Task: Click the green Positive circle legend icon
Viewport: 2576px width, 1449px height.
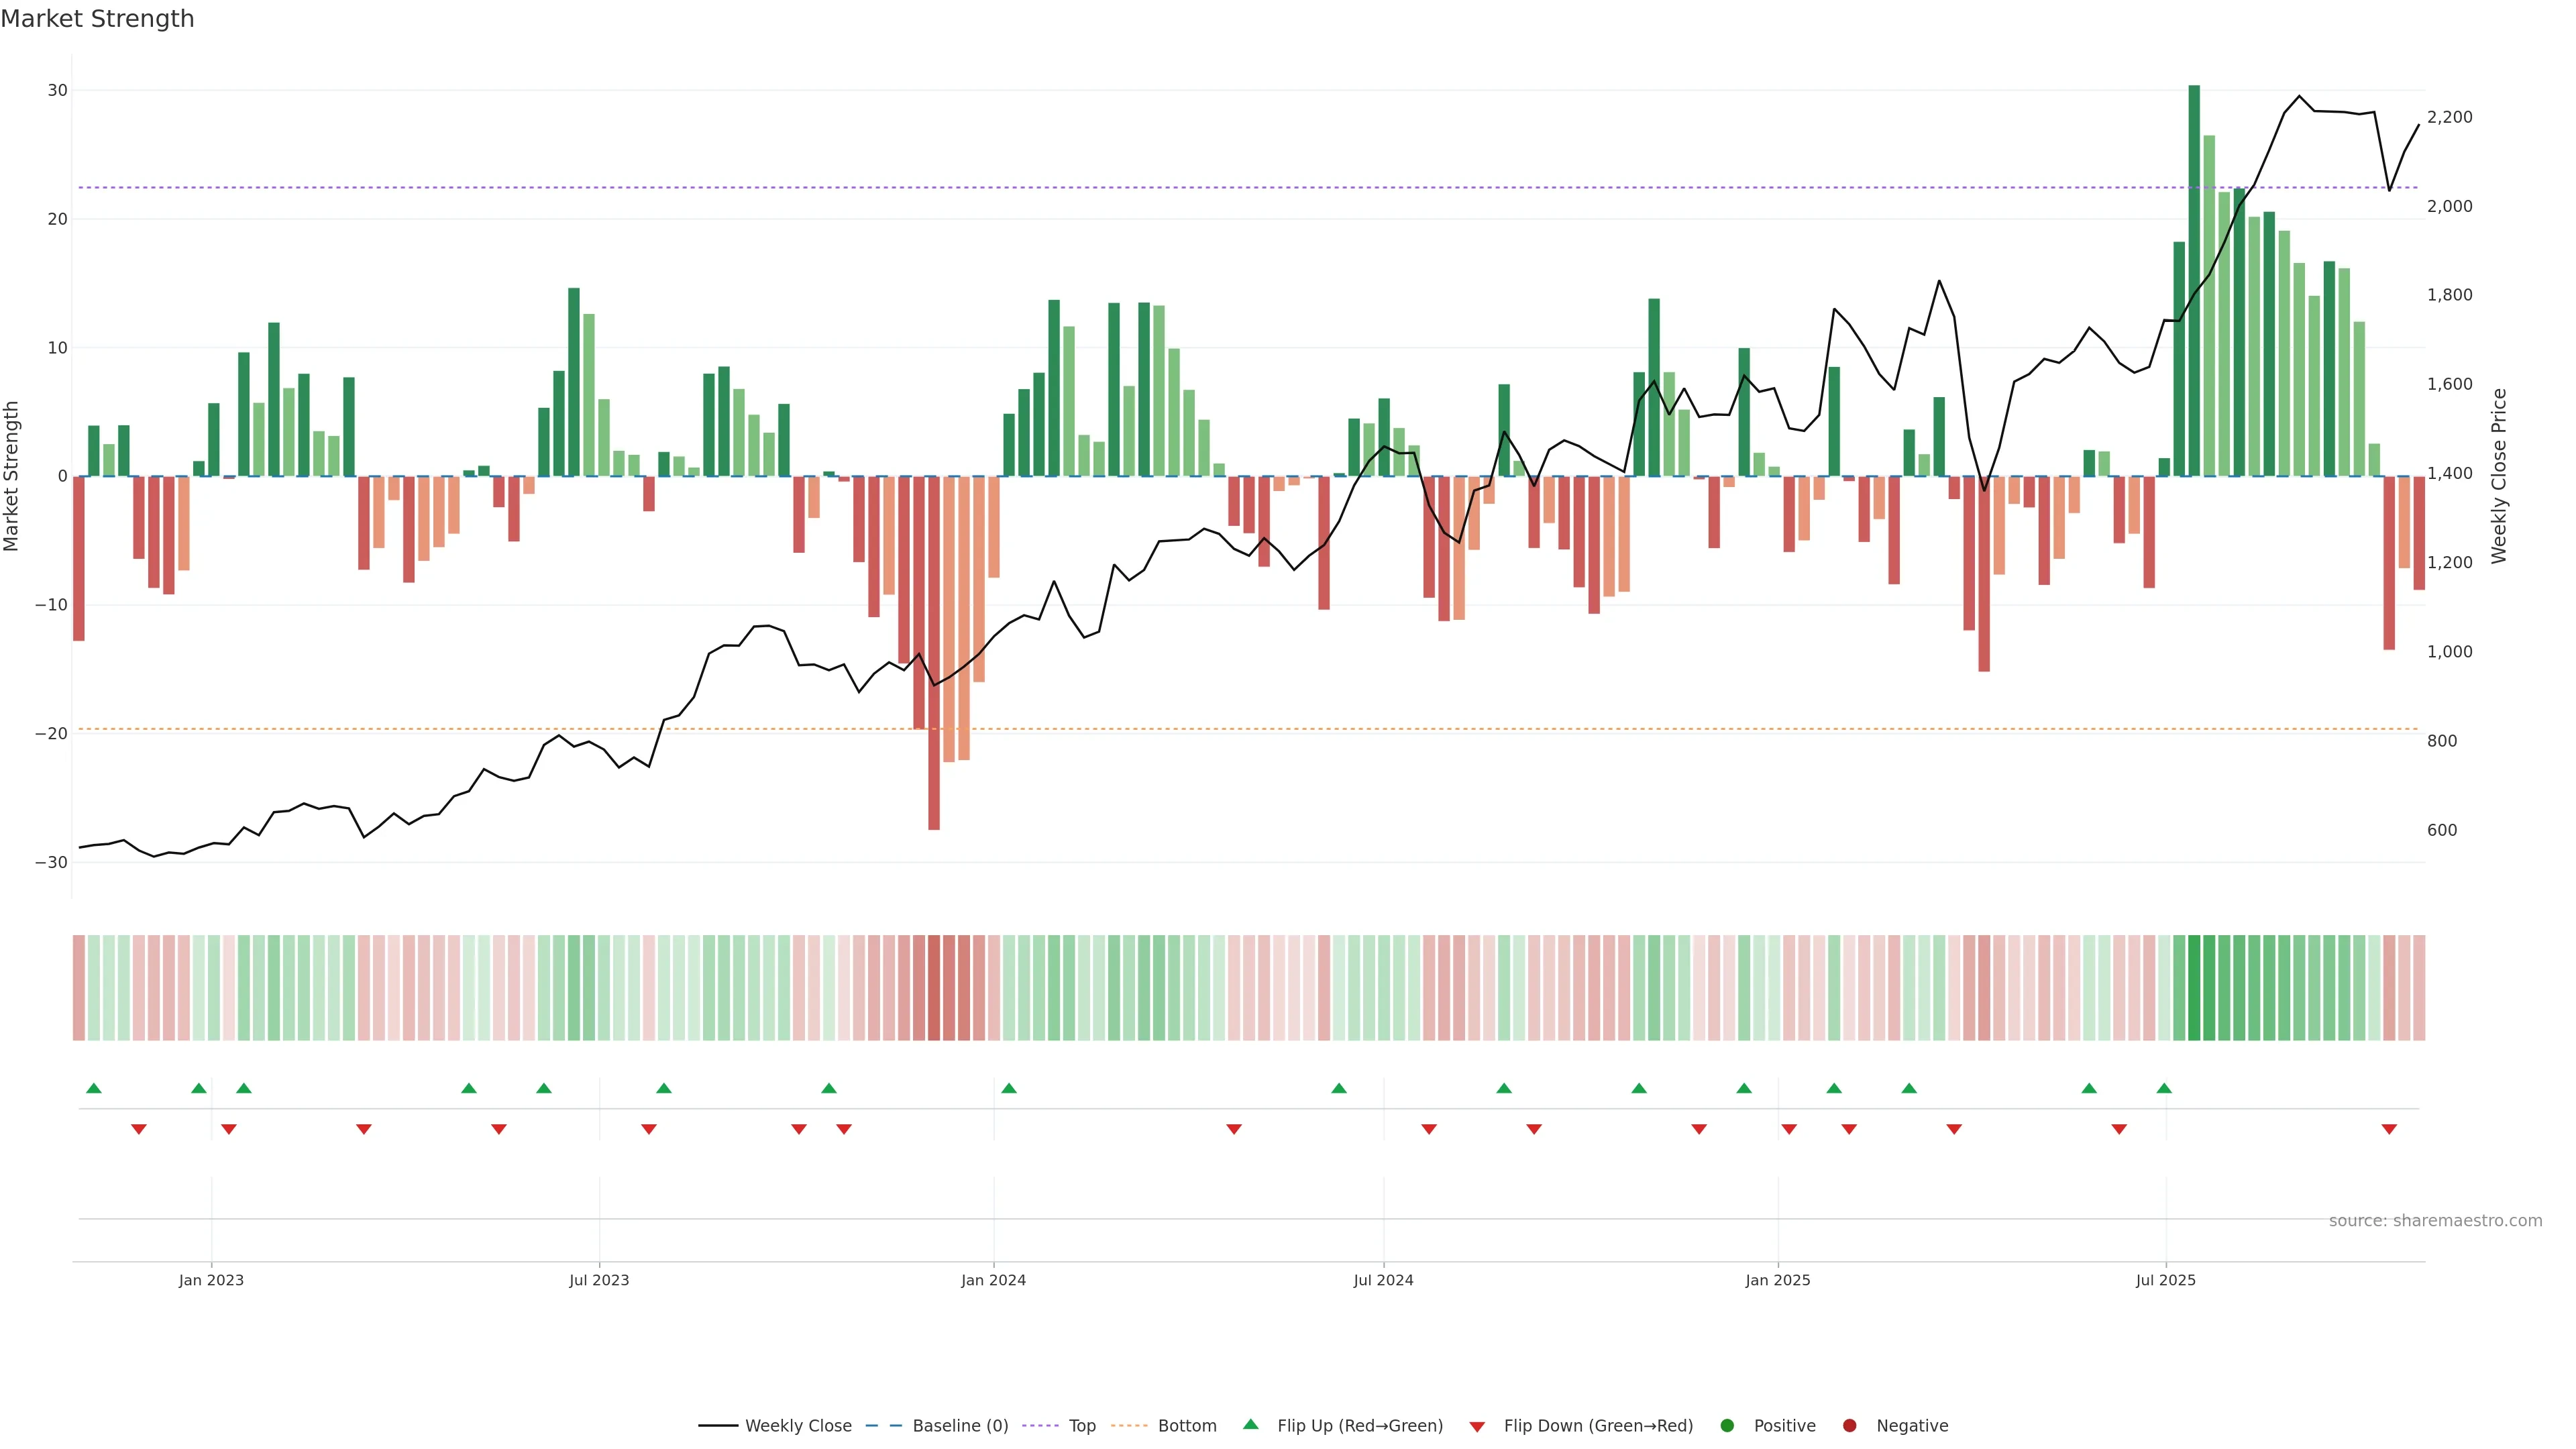Action: pyautogui.click(x=1727, y=1426)
